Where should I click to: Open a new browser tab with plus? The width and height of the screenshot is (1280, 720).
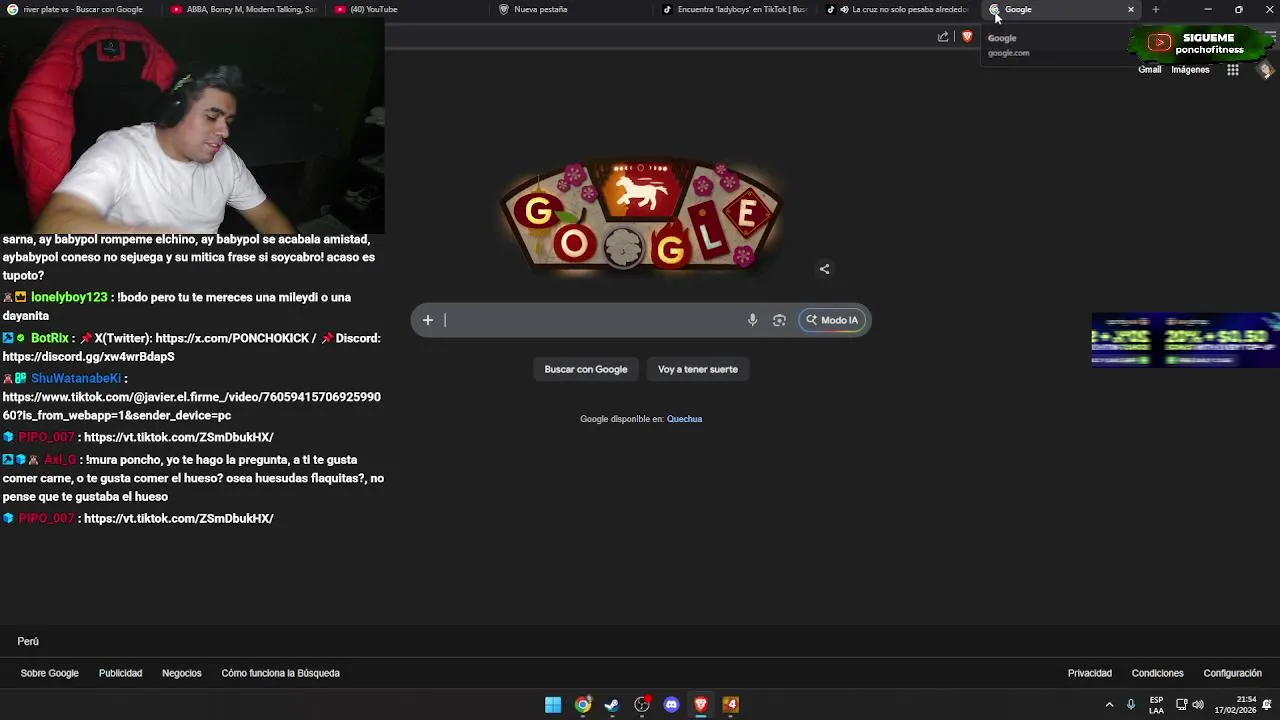click(1156, 10)
